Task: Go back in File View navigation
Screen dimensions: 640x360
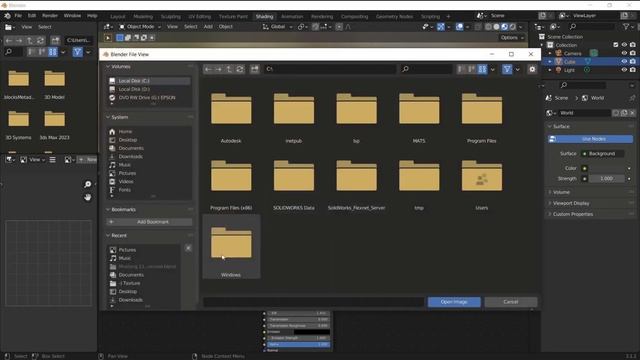Action: pyautogui.click(x=208, y=69)
